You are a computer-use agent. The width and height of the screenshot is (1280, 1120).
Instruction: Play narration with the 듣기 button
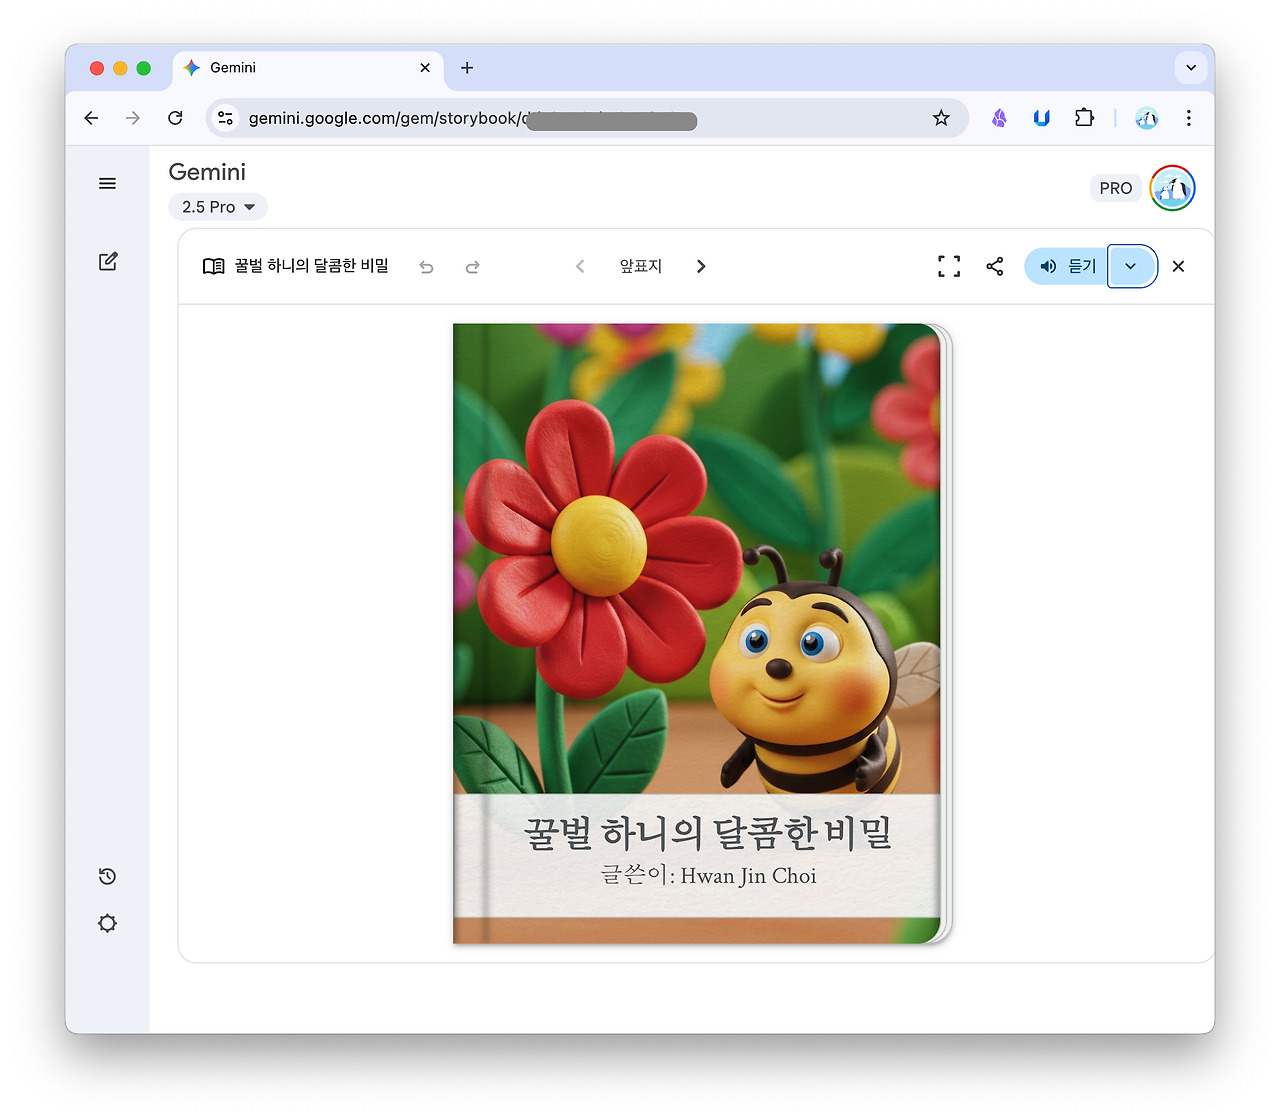[x=1067, y=266]
